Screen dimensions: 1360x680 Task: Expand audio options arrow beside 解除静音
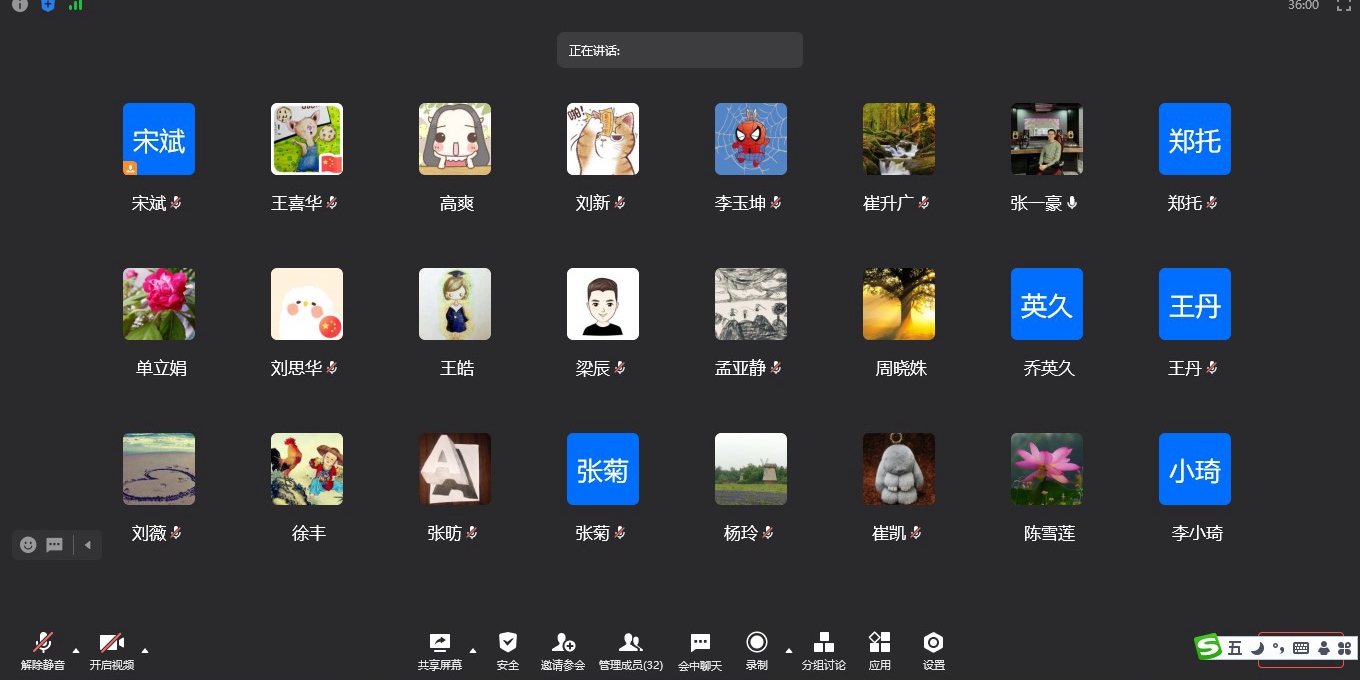pyautogui.click(x=76, y=650)
